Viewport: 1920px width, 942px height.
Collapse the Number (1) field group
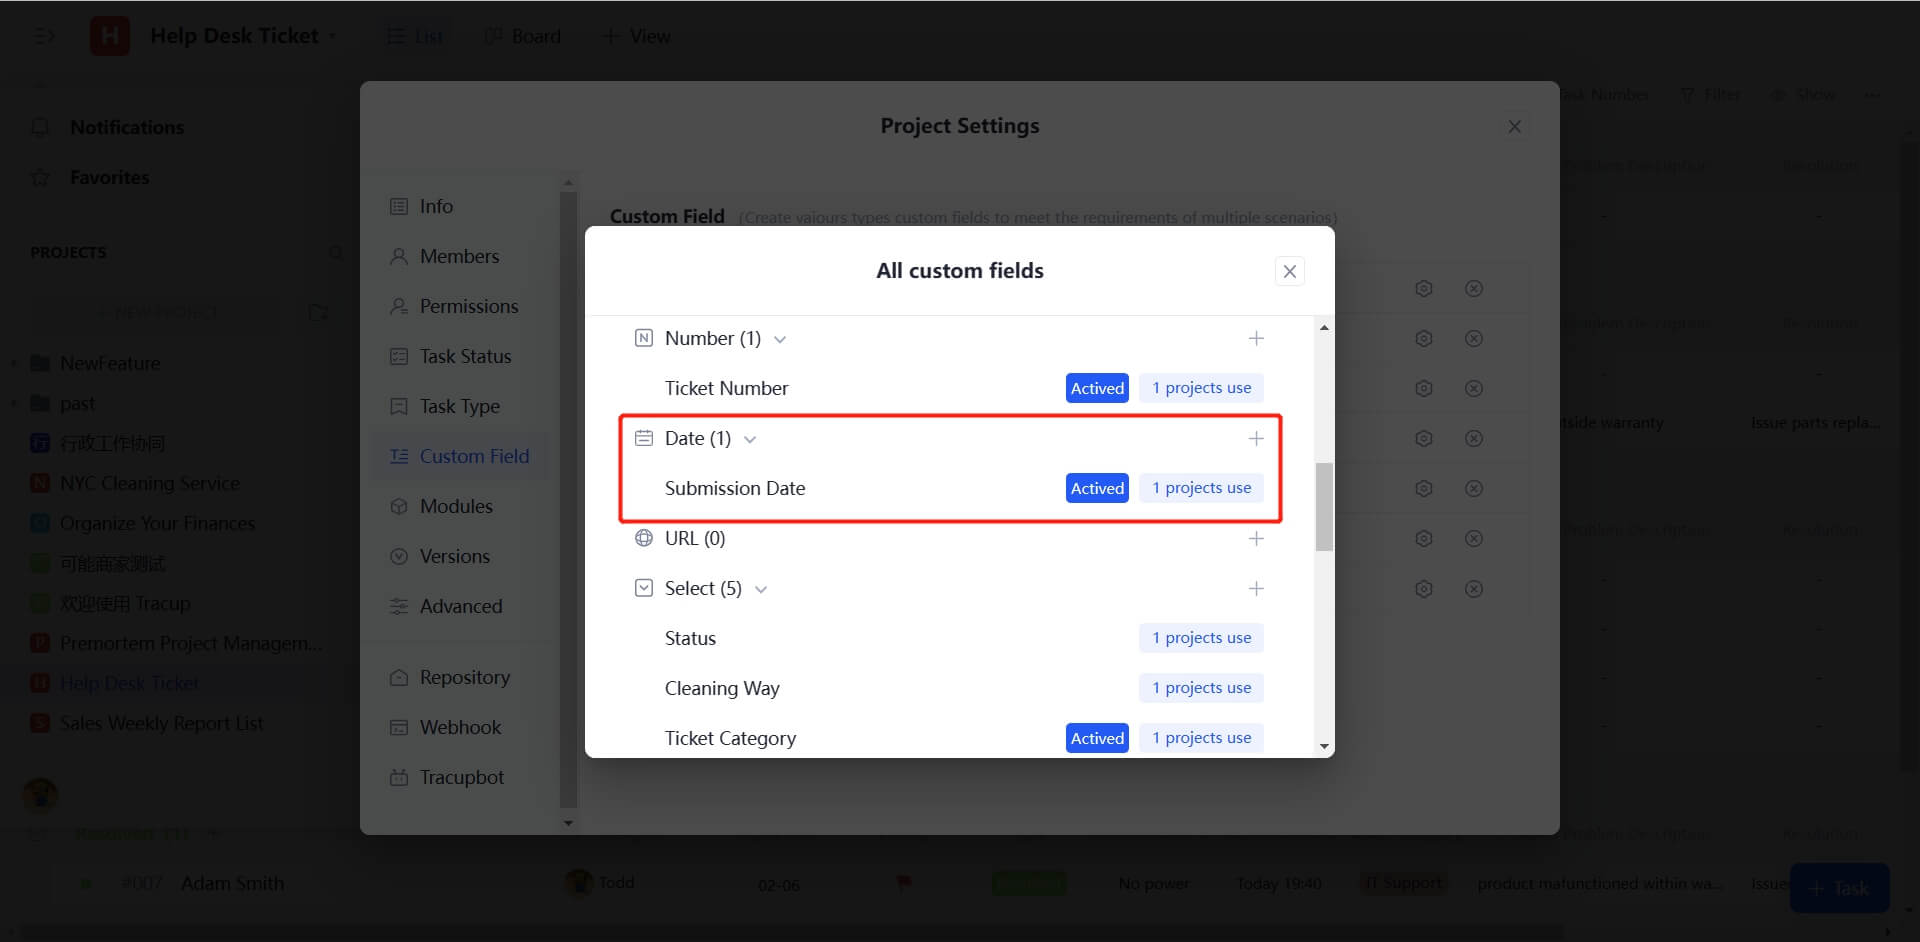780,338
